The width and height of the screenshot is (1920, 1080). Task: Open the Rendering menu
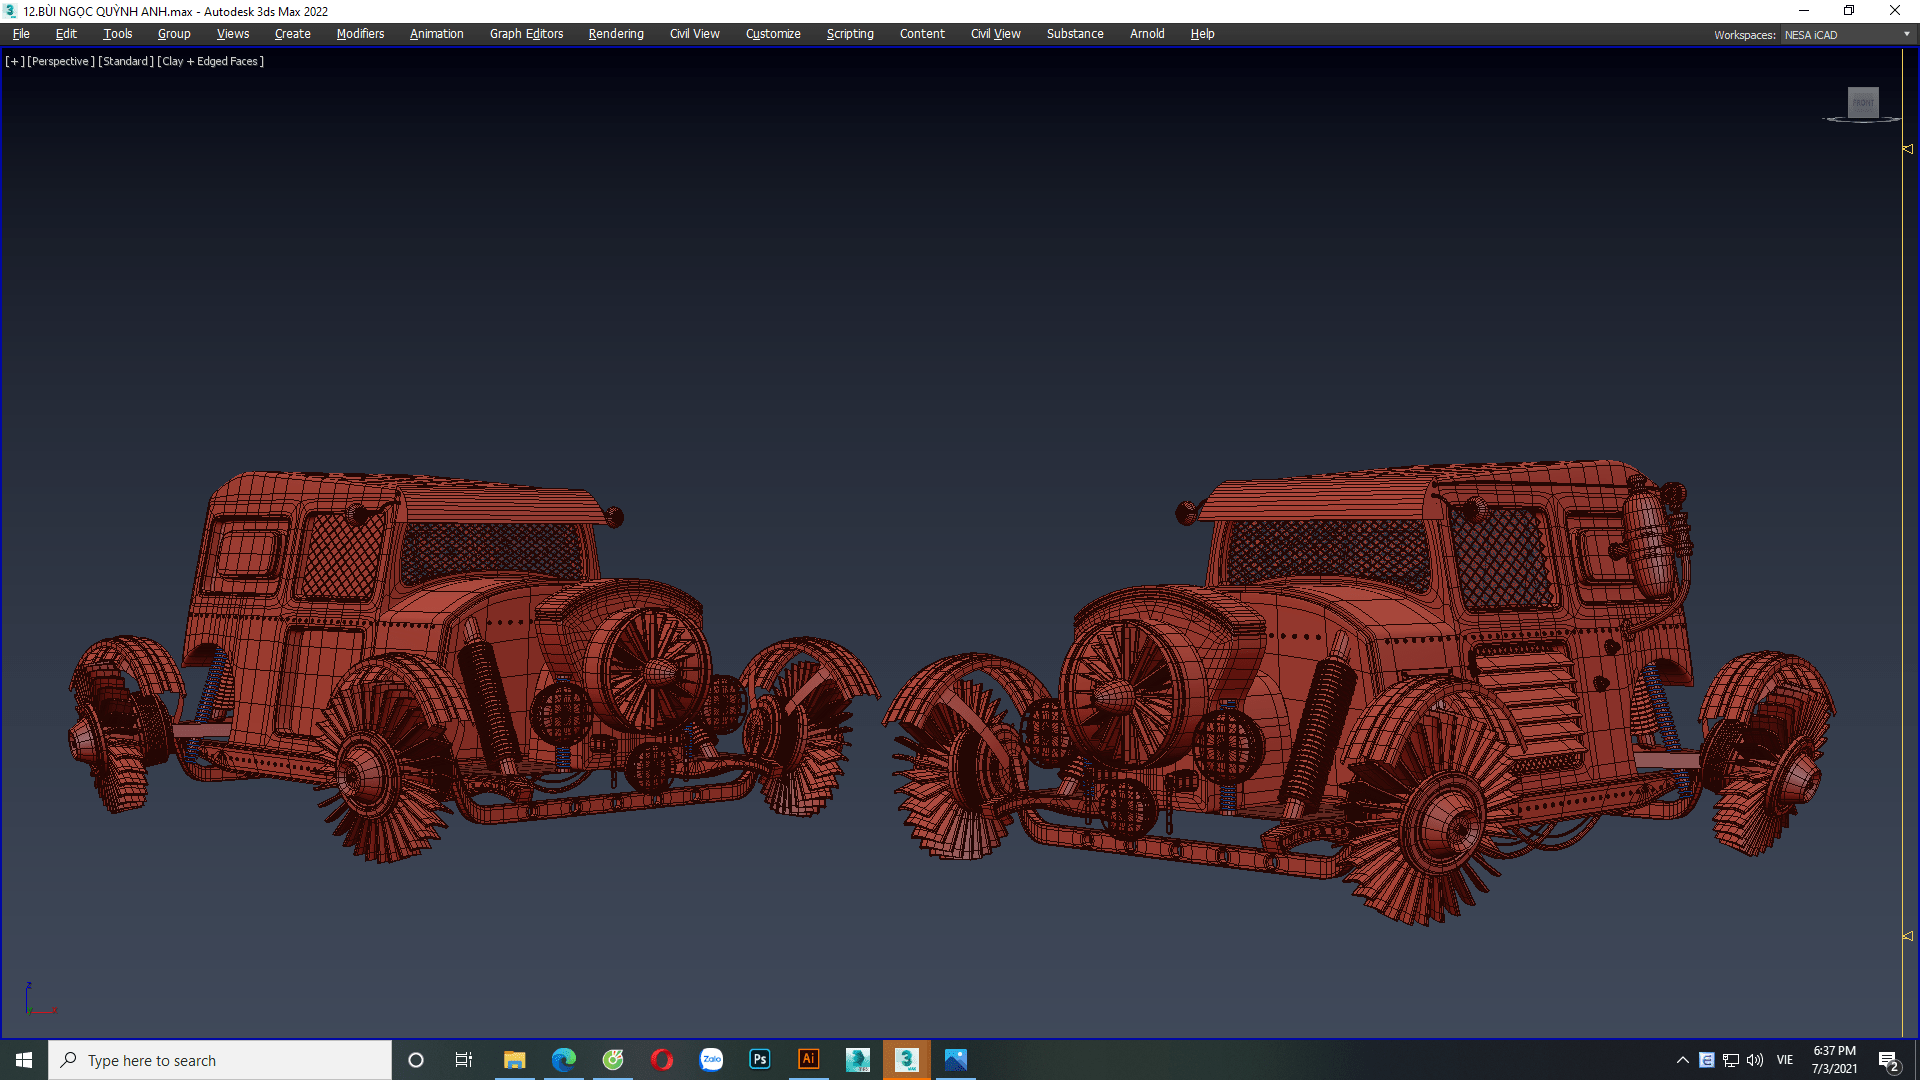[616, 34]
